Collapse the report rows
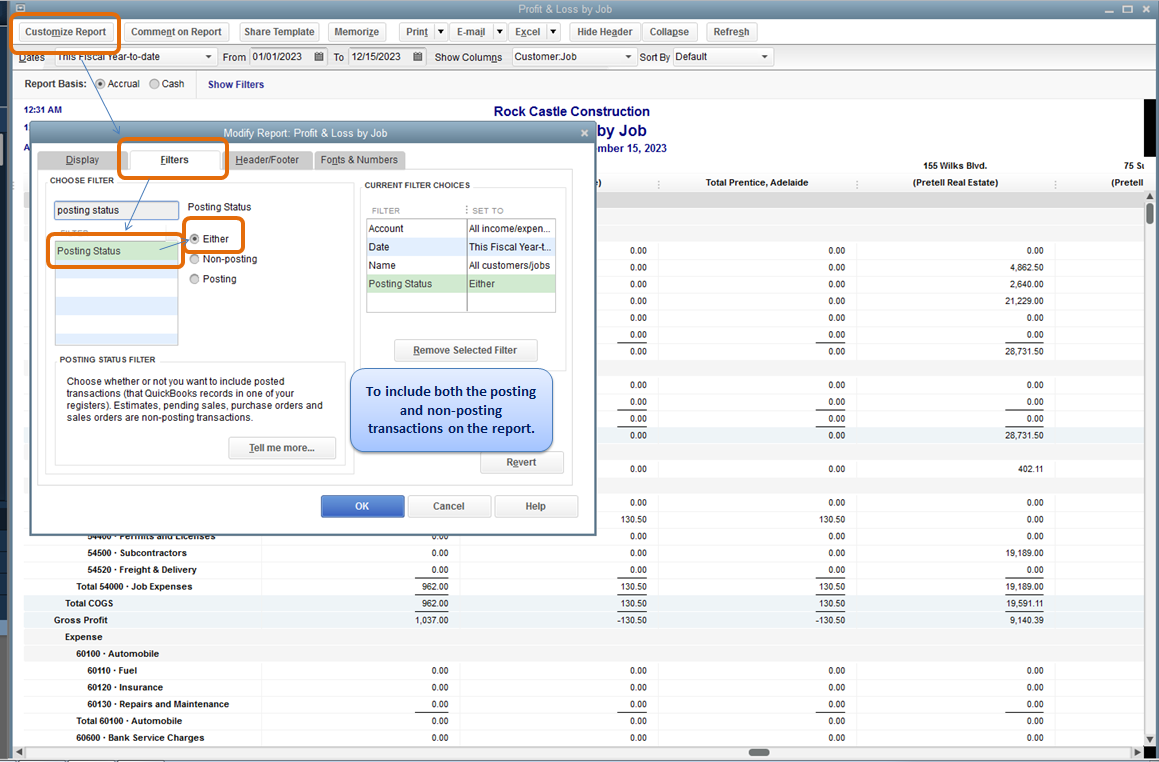1159x762 pixels. point(670,31)
